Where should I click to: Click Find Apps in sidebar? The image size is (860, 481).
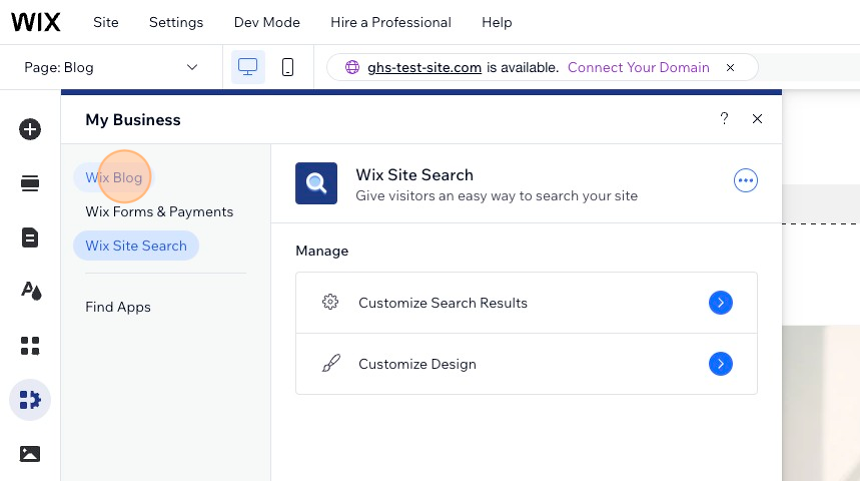tap(118, 307)
